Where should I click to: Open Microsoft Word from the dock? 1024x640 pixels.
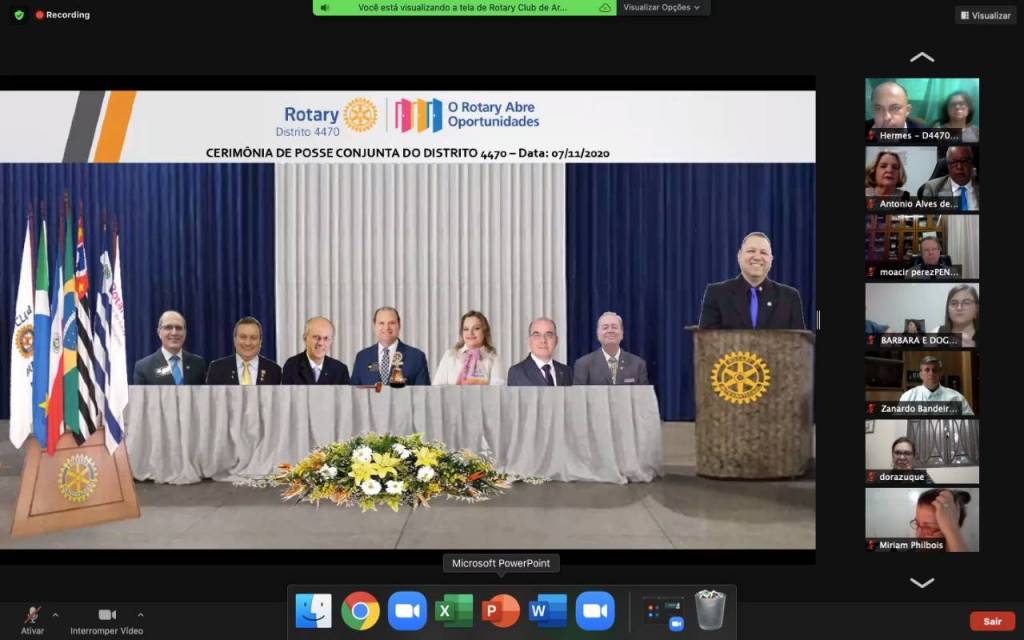pyautogui.click(x=548, y=610)
